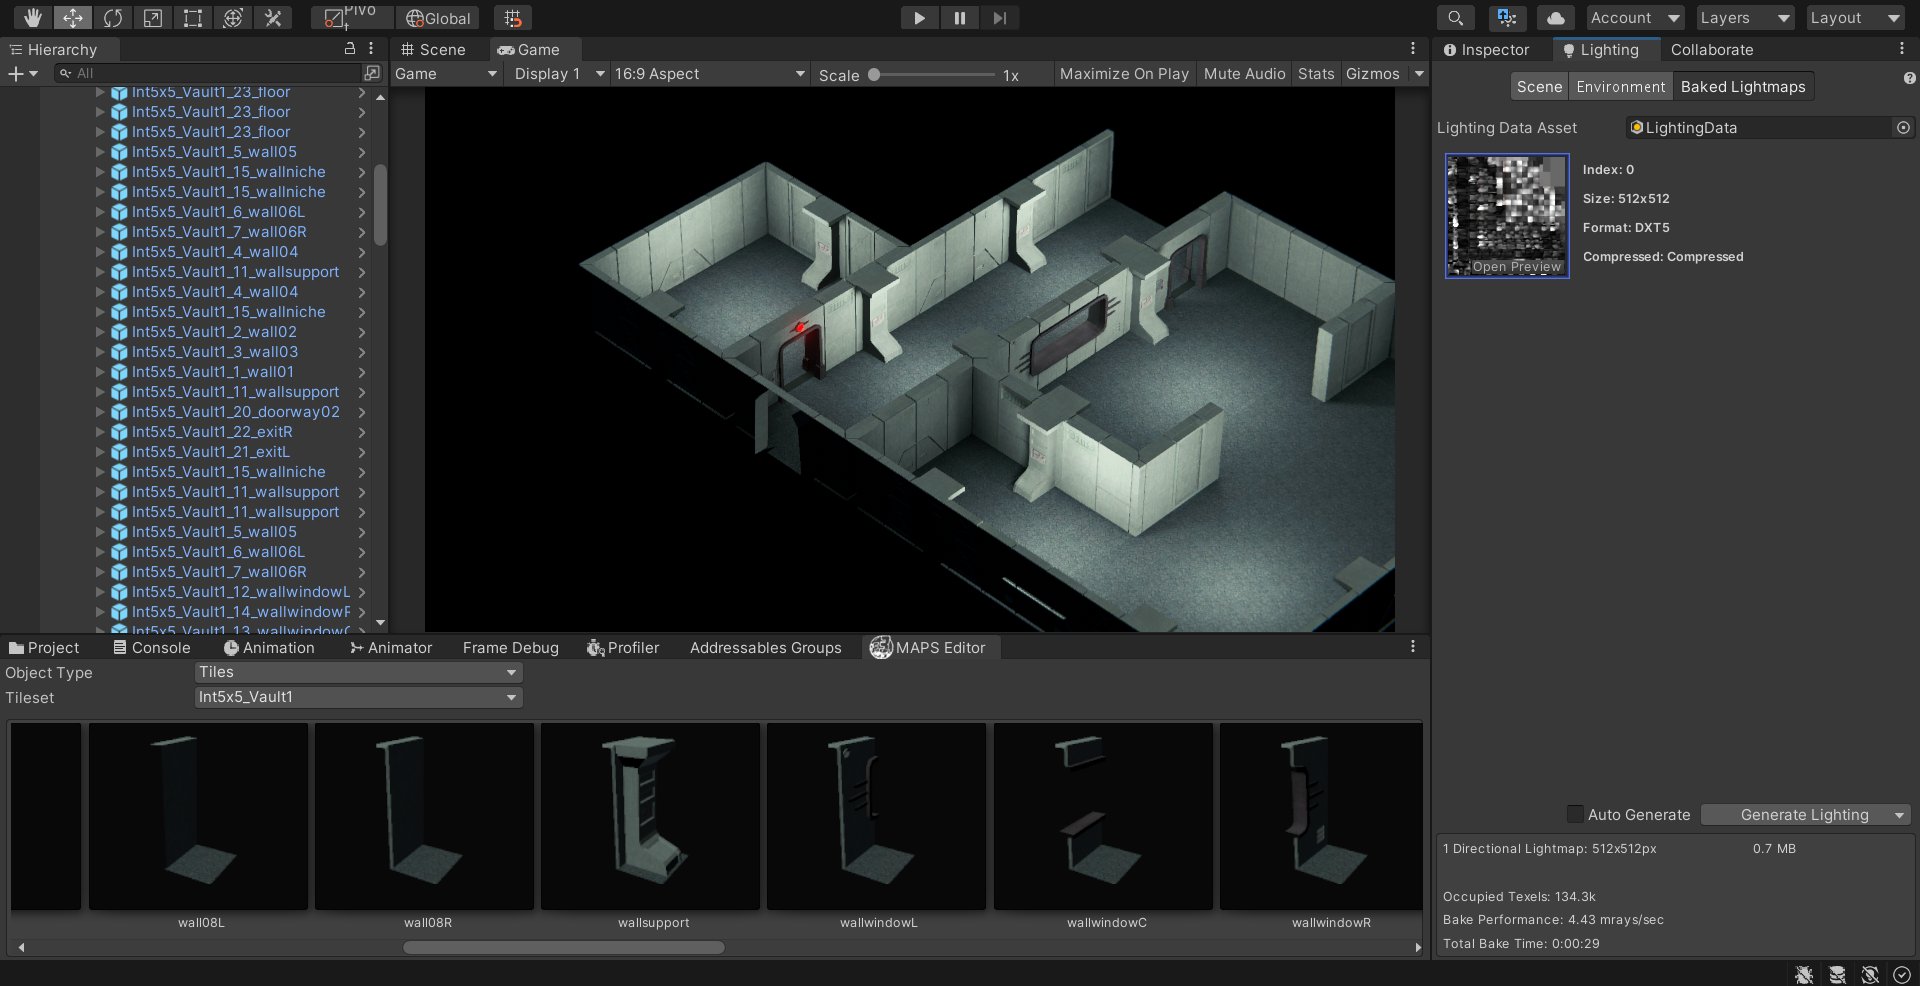The image size is (1920, 986).
Task: Pick Lighting Data Asset object selector
Action: (x=1903, y=127)
